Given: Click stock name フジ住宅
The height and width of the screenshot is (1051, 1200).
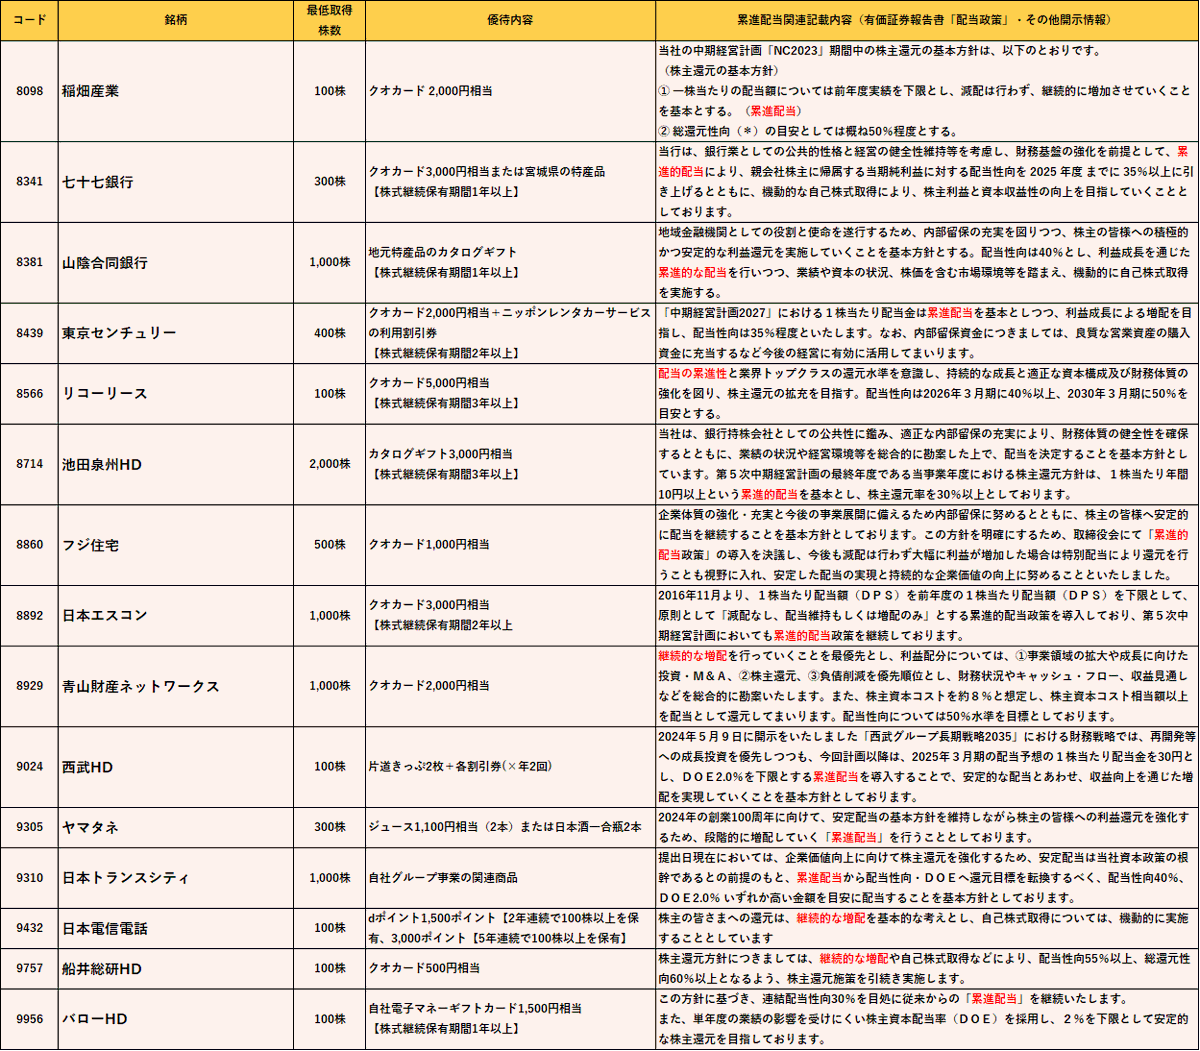Looking at the screenshot, I should [91, 545].
